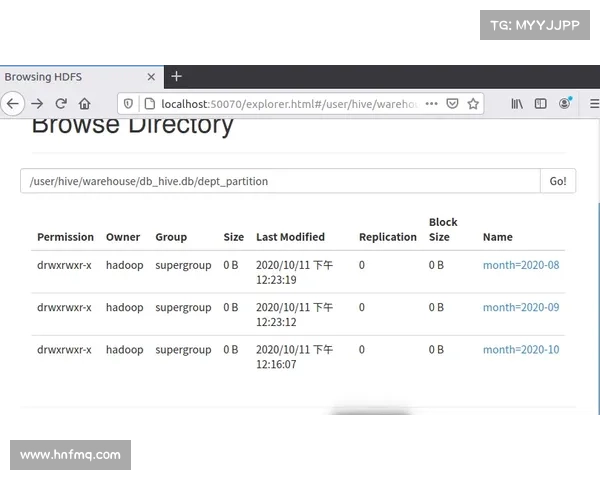Toggle the sidebar view icon
This screenshot has height=480, width=600.
[541, 103]
